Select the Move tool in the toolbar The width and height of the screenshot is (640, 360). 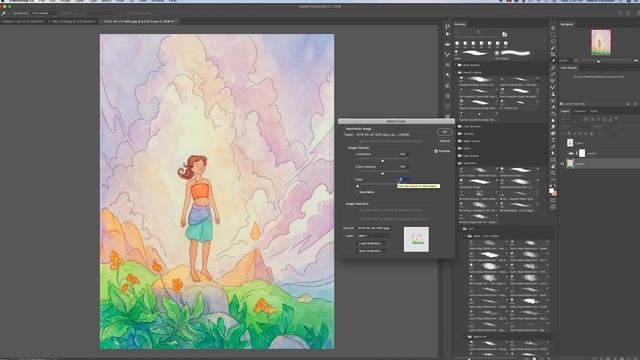553,28
